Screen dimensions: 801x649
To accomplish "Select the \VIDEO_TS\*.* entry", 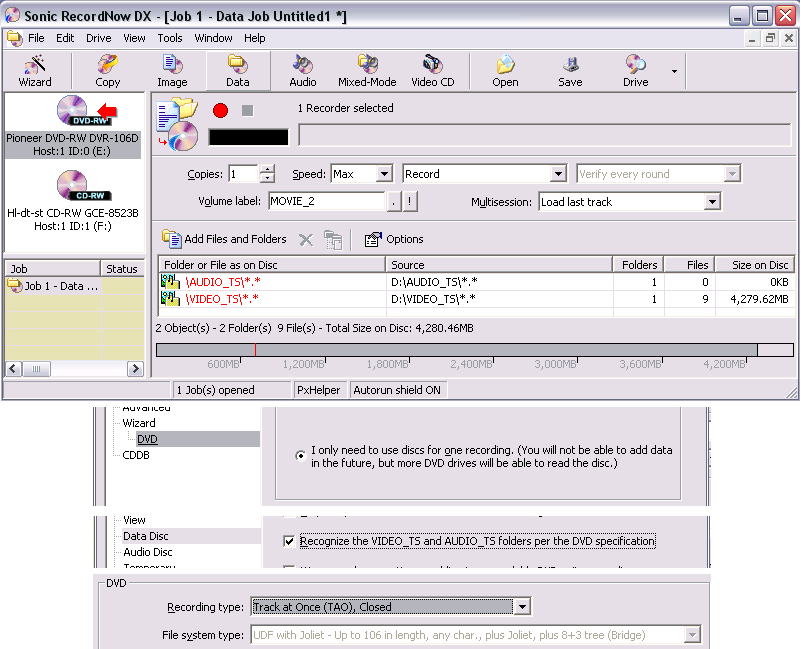I will click(x=222, y=298).
